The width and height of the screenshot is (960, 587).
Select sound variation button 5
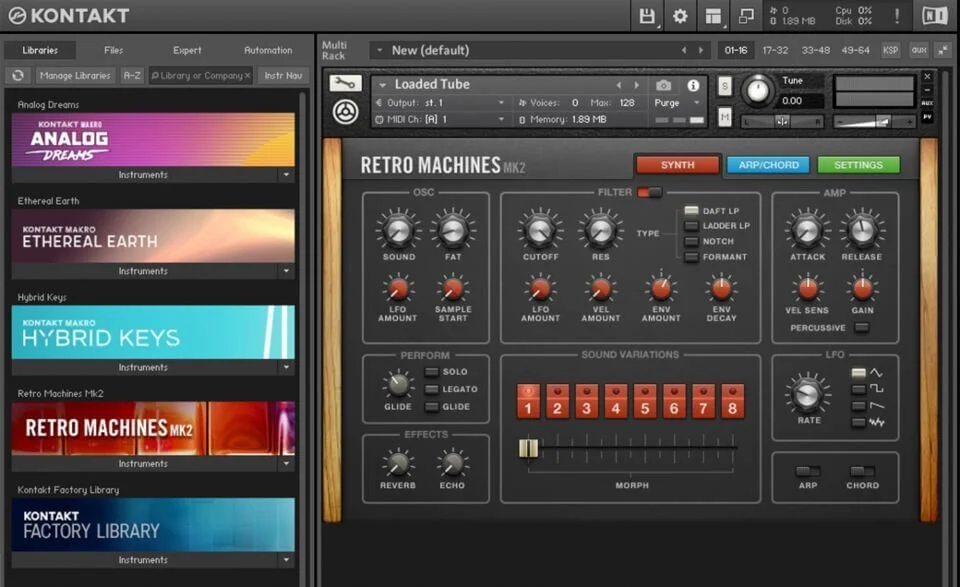click(x=645, y=401)
